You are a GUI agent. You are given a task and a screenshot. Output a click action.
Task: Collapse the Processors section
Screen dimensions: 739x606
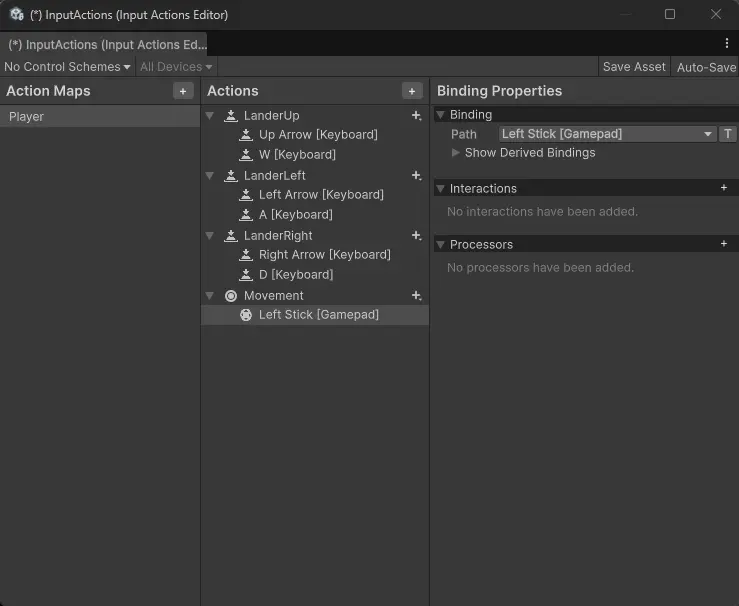tap(441, 245)
